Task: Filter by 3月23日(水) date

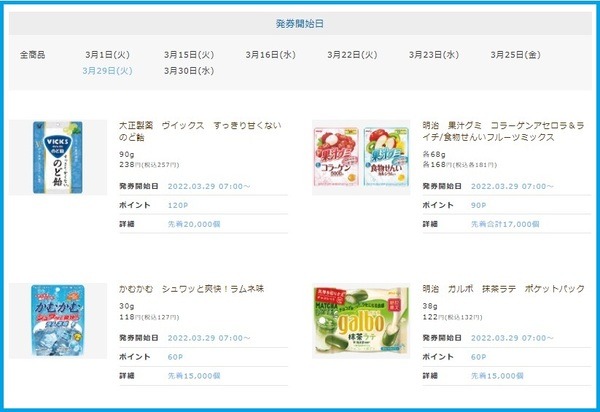Action: (x=434, y=55)
